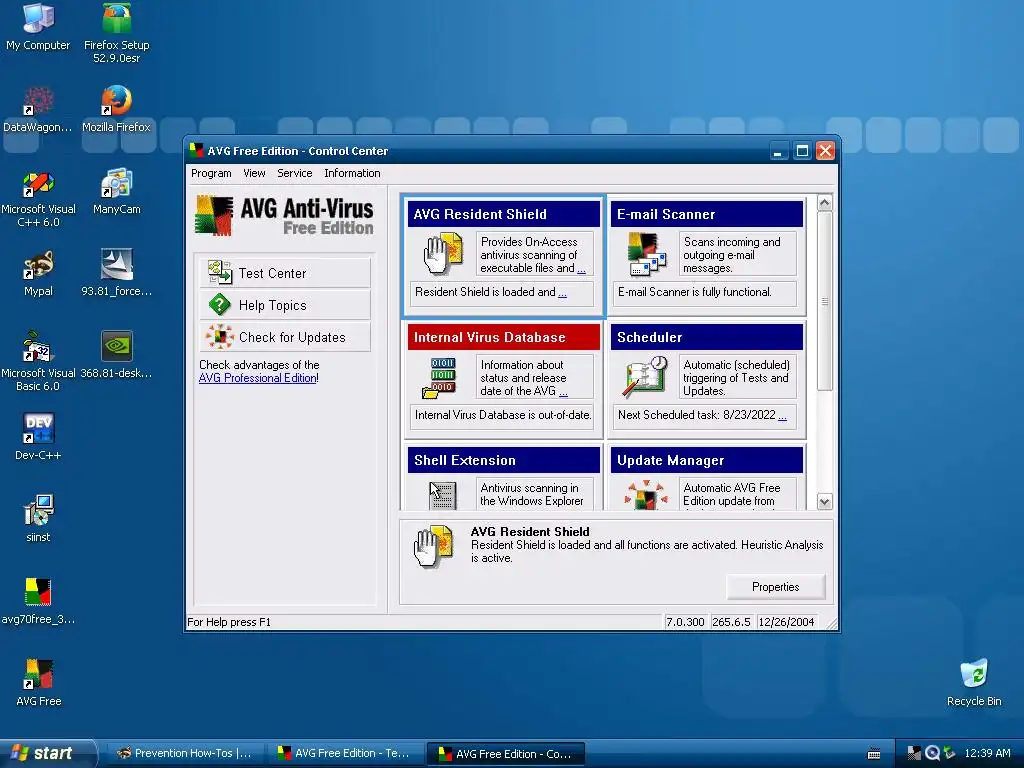The image size is (1024, 768).
Task: Select the Internal Virus Database red header
Action: (x=504, y=337)
